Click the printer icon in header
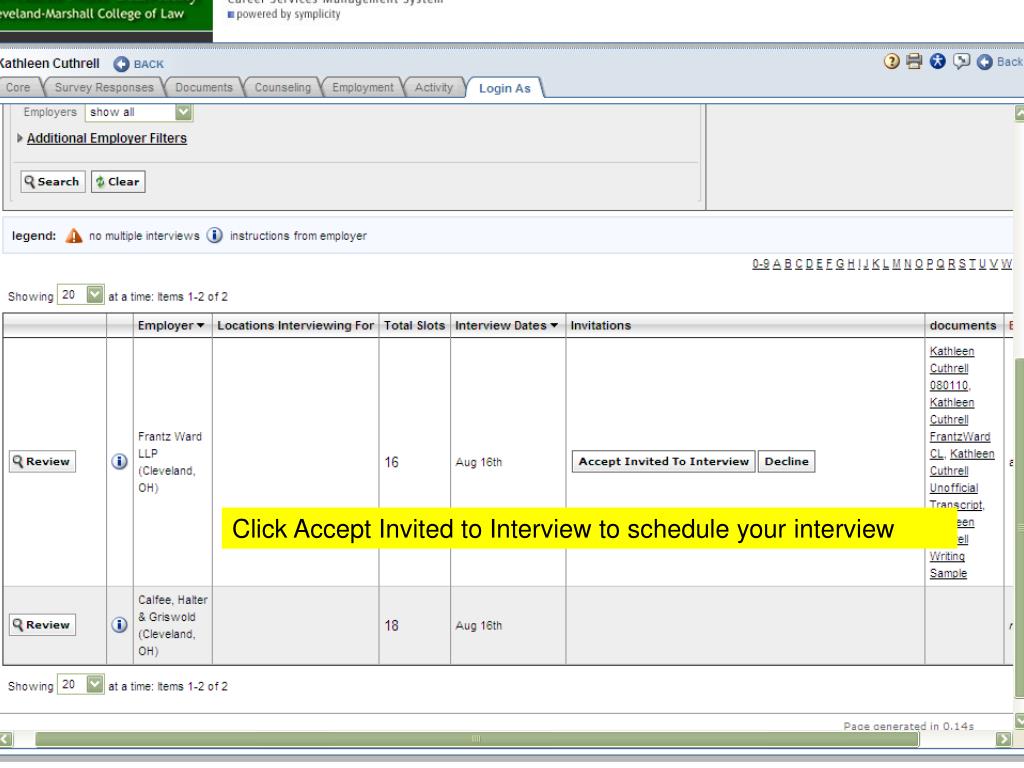 coord(914,61)
